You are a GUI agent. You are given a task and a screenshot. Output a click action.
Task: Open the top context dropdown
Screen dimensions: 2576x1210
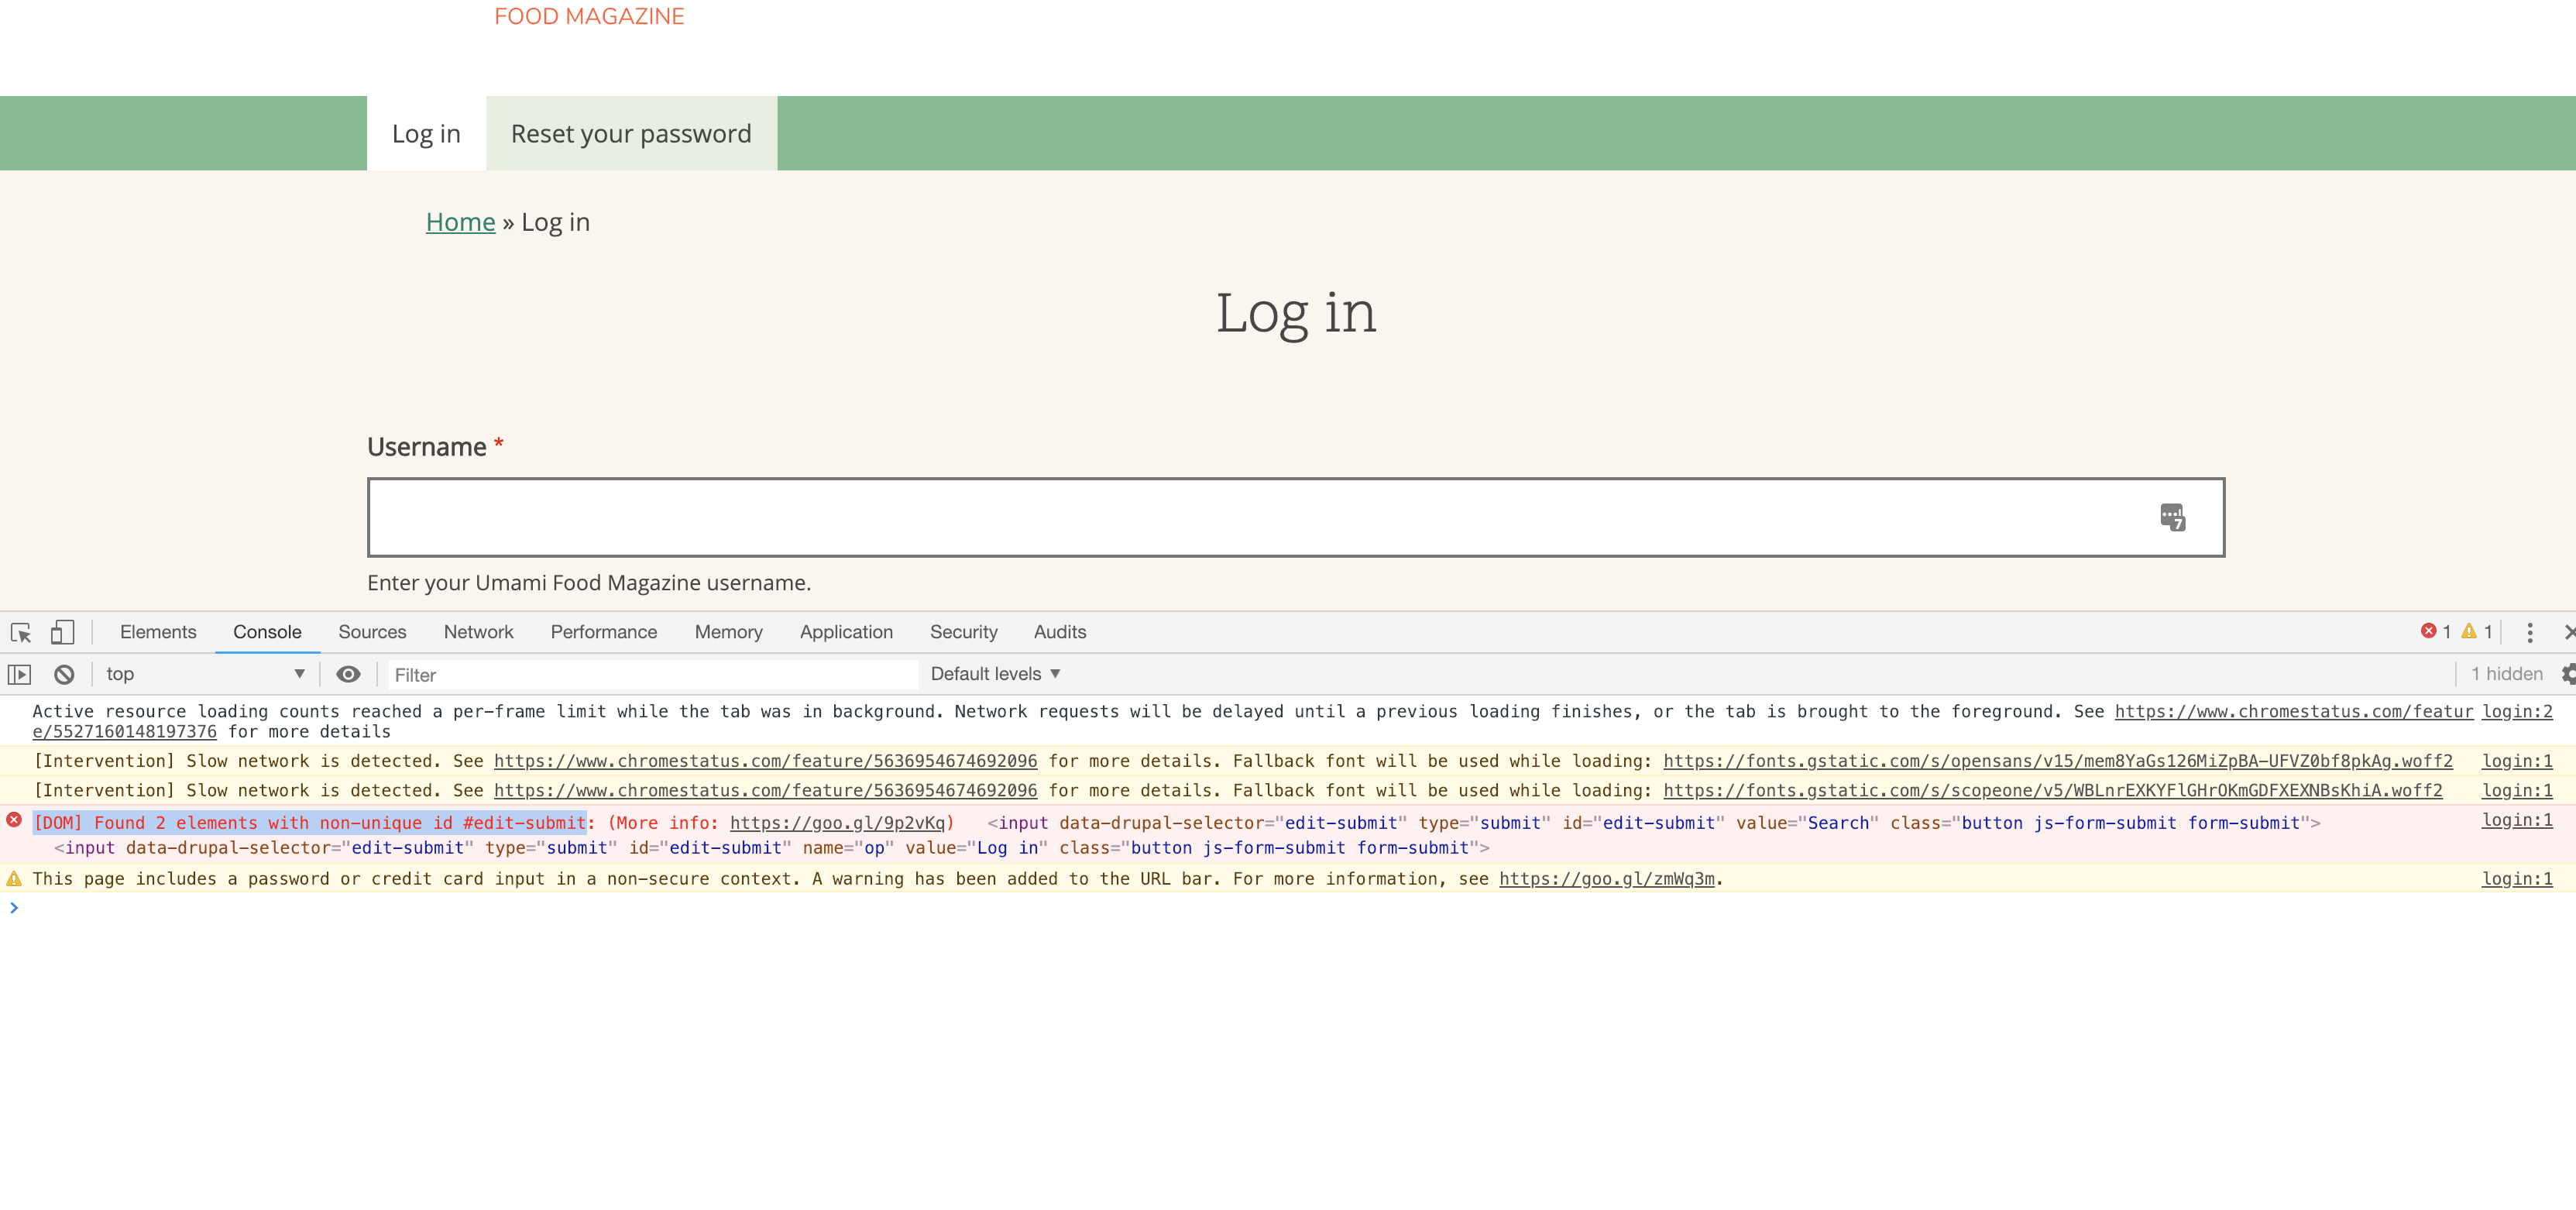tap(205, 674)
